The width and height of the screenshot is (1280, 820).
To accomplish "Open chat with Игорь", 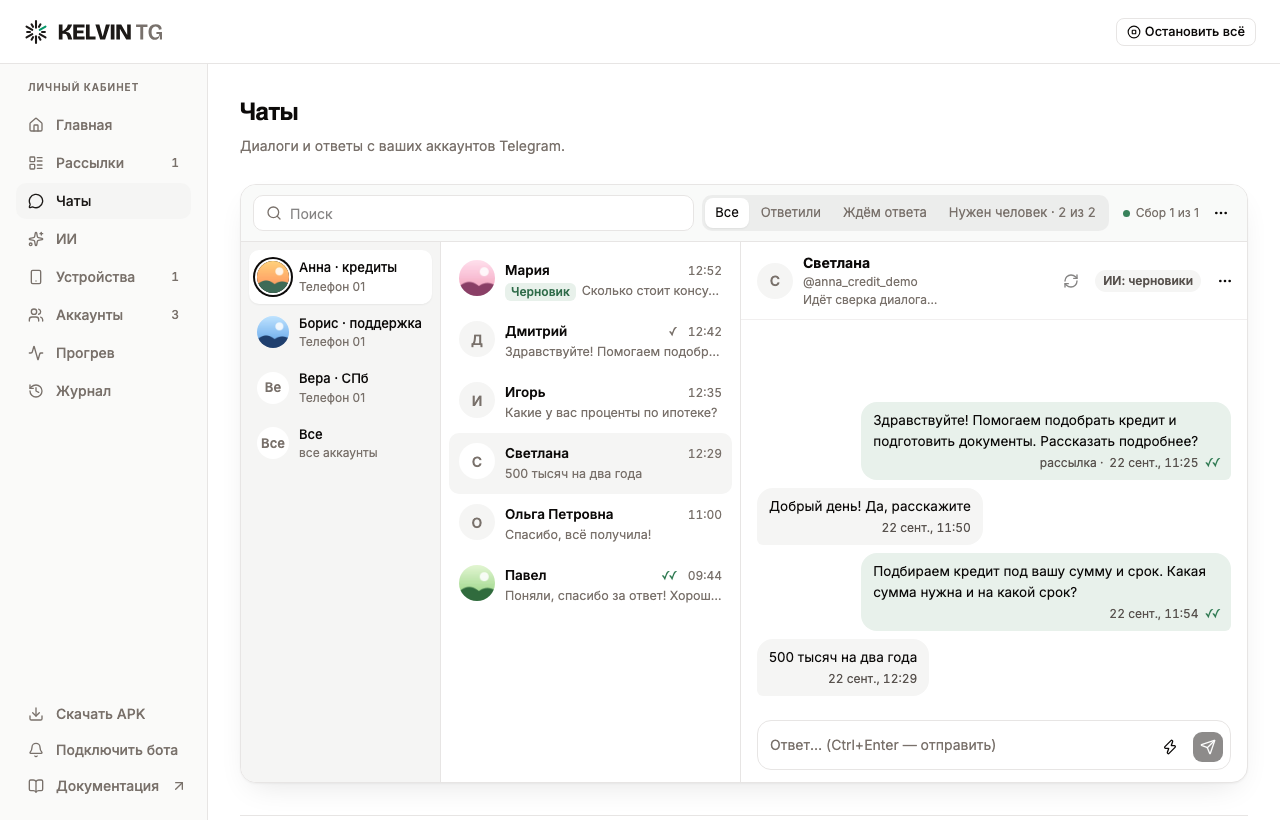I will click(x=590, y=402).
